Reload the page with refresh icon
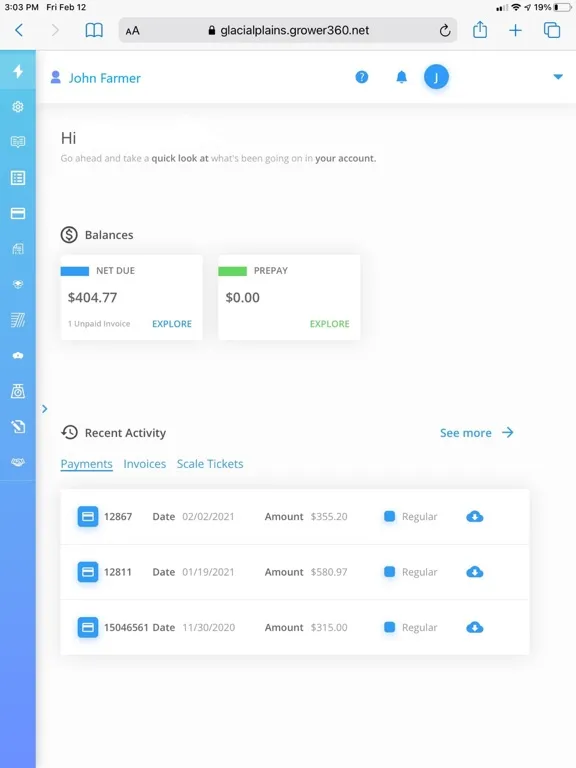576x768 pixels. [445, 31]
